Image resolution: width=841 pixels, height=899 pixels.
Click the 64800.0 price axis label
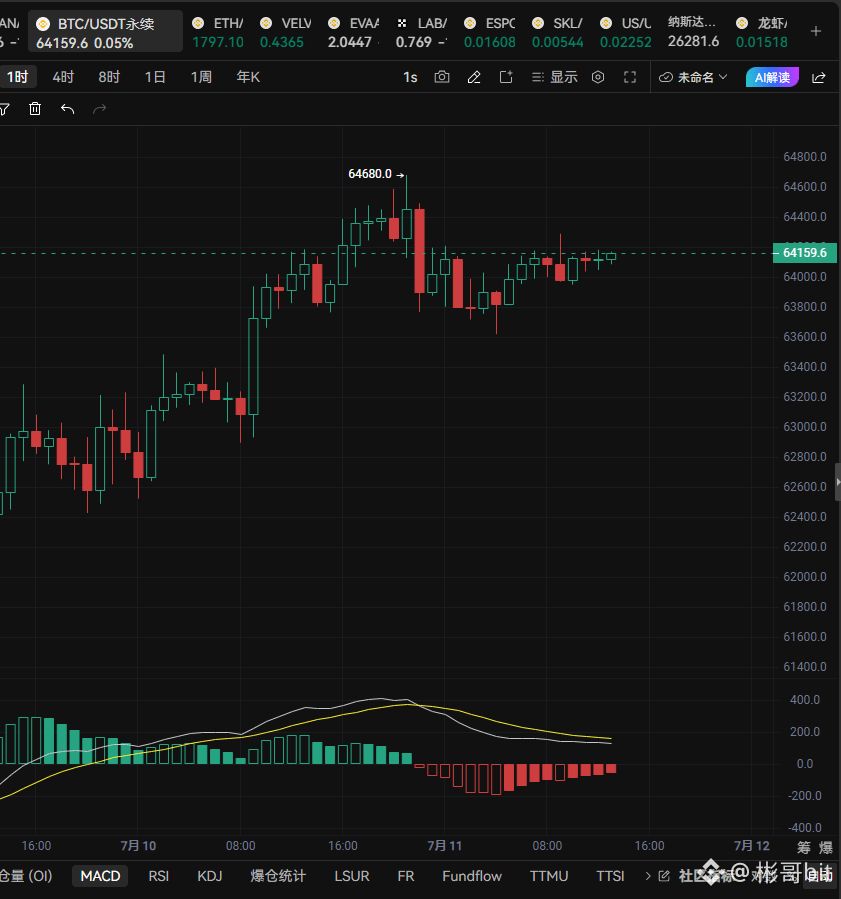[x=805, y=157]
